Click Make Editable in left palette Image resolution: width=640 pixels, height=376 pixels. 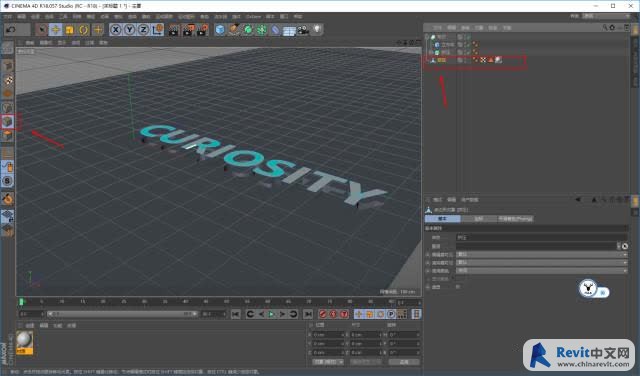tap(7, 48)
